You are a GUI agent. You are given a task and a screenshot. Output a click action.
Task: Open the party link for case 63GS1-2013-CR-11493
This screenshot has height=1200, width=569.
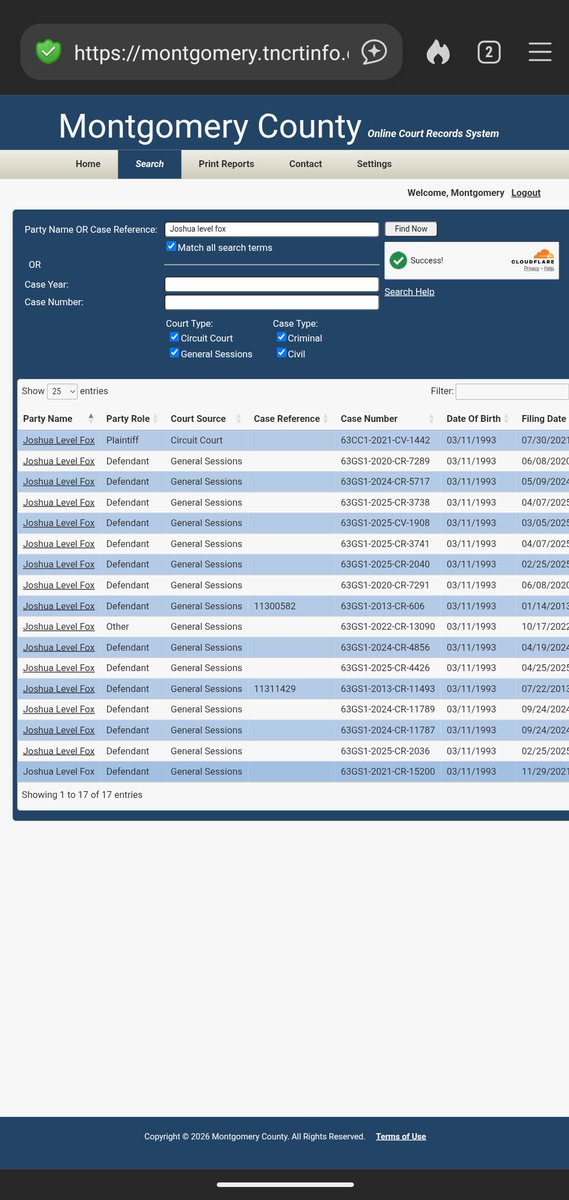(59, 689)
